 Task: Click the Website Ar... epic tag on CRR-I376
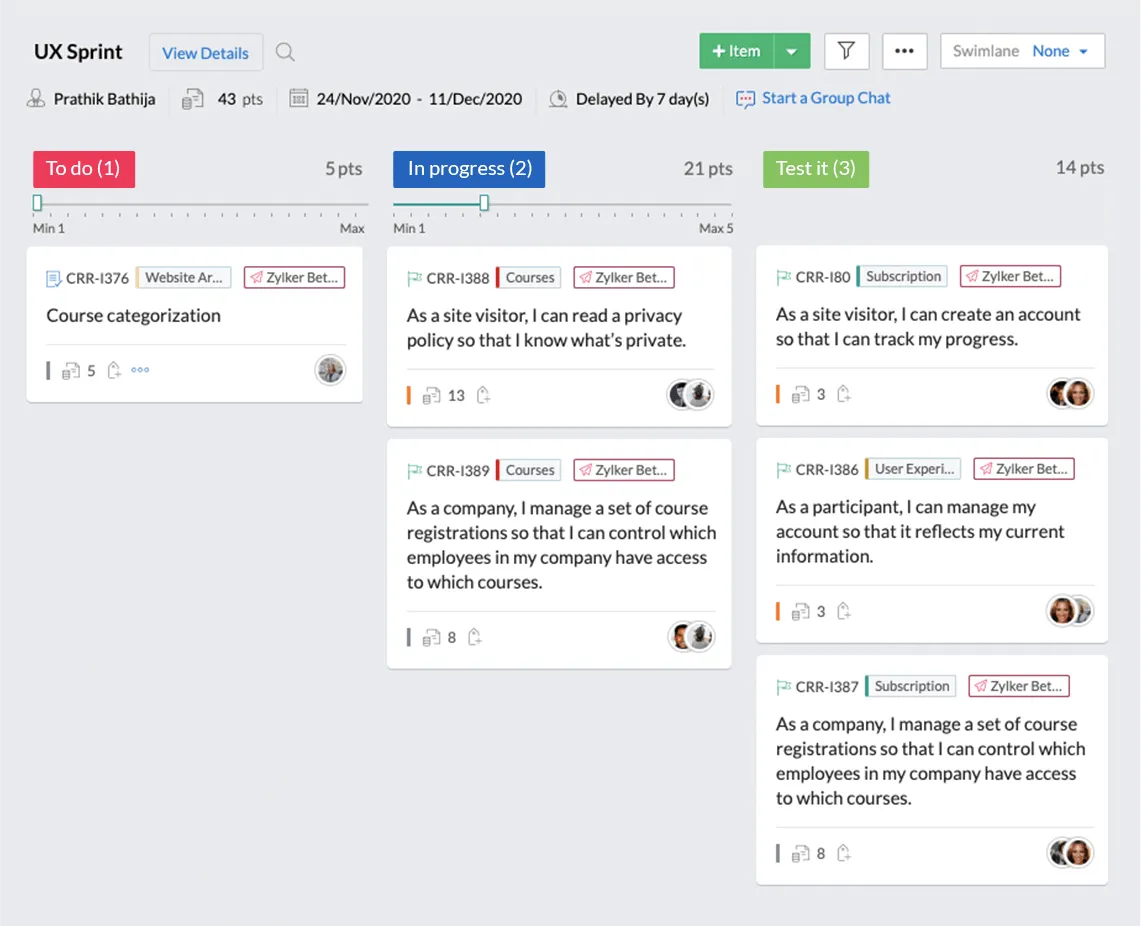point(183,277)
